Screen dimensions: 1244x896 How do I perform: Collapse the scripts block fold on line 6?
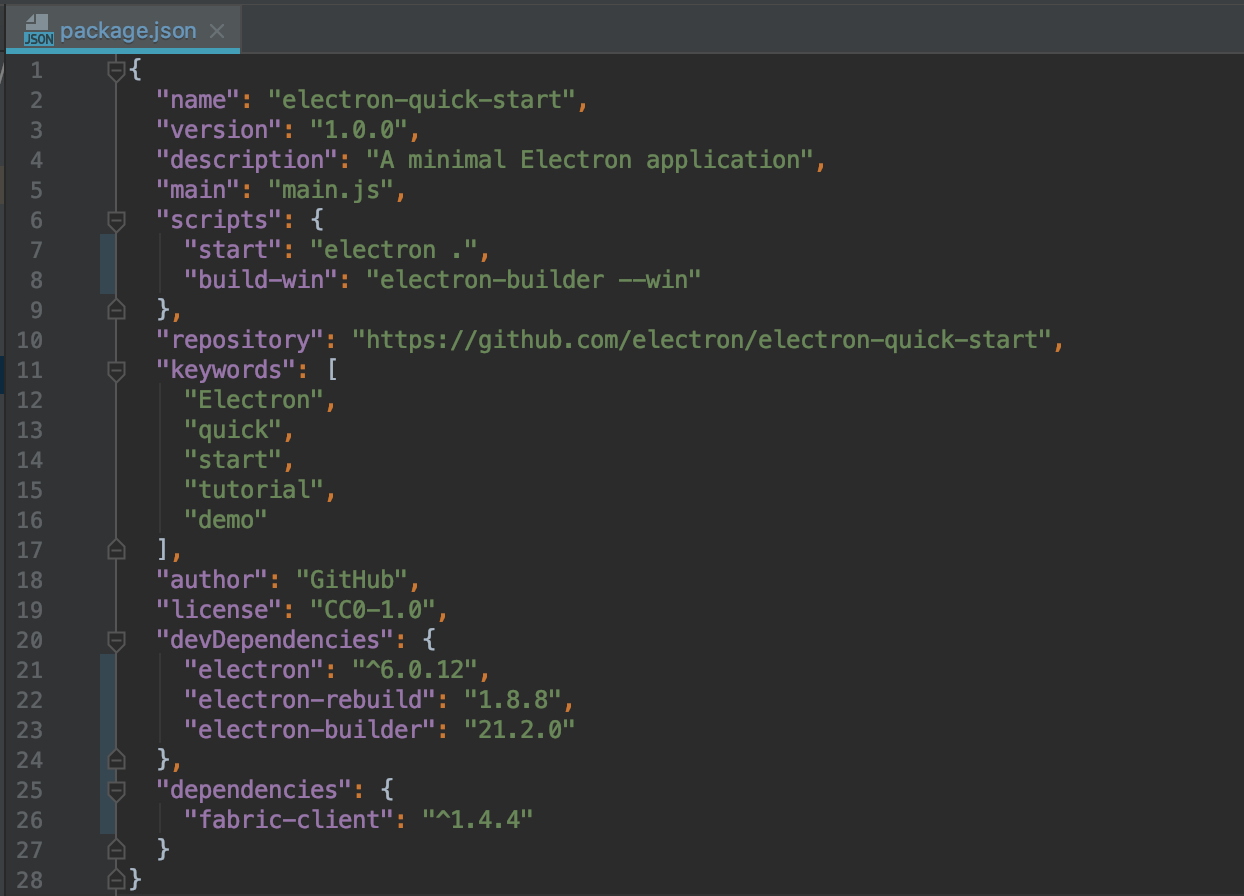pyautogui.click(x=116, y=220)
